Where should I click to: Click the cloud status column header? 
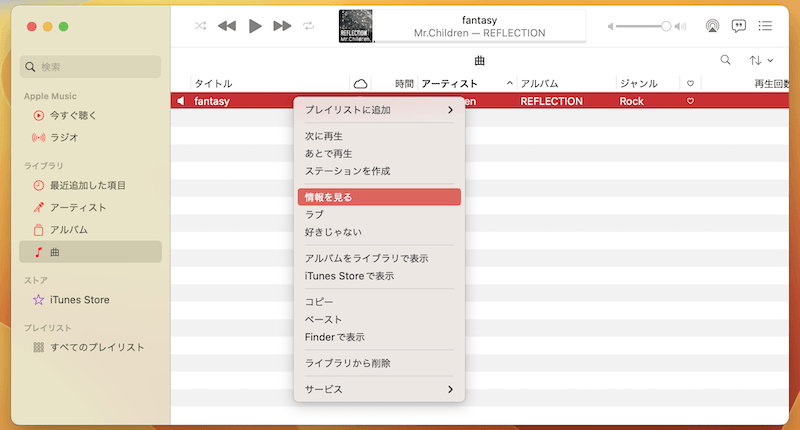point(360,83)
